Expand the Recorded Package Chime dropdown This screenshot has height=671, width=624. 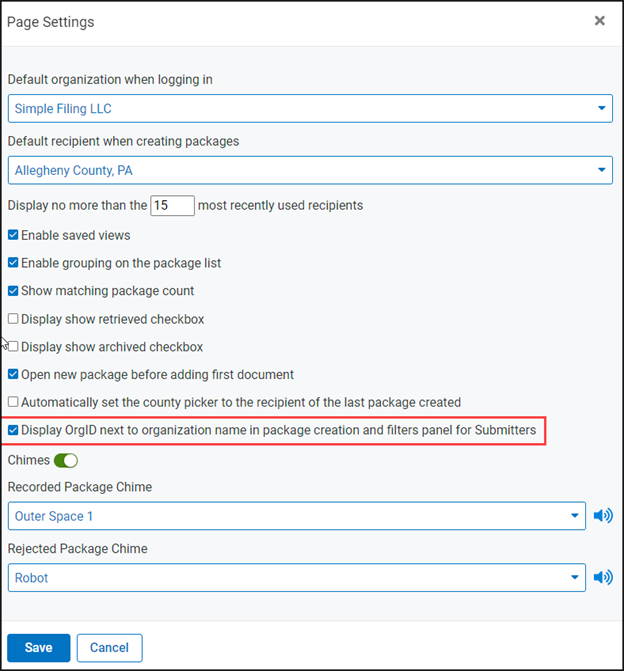(x=297, y=516)
